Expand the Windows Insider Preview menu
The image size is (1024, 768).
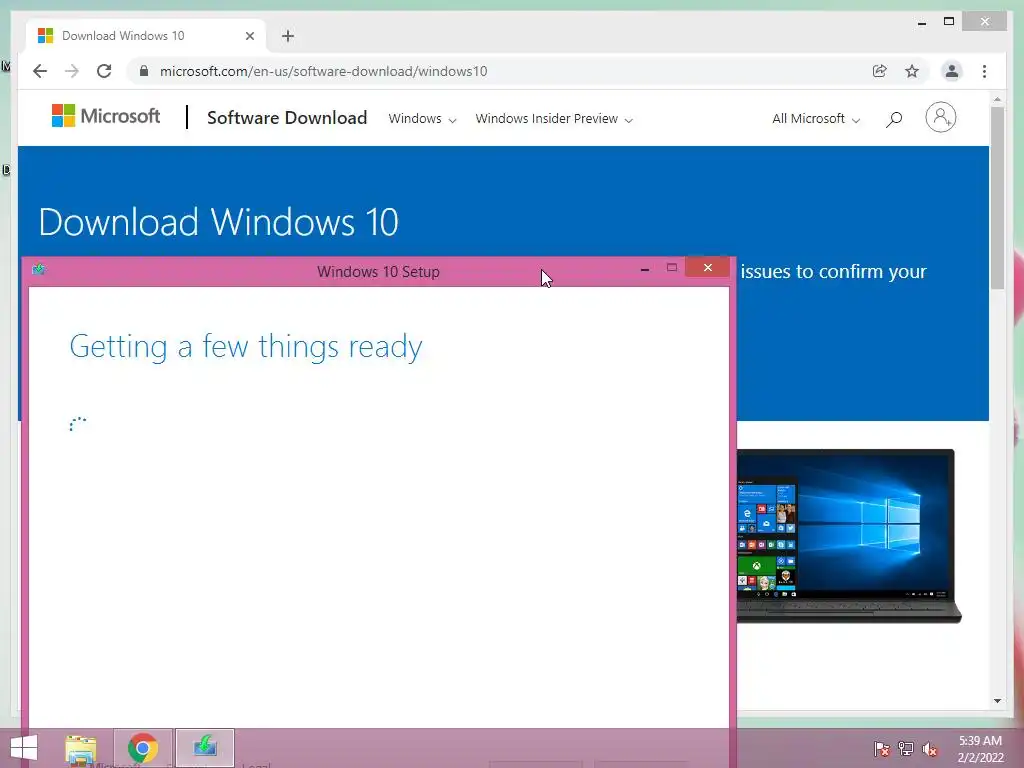pyautogui.click(x=554, y=119)
